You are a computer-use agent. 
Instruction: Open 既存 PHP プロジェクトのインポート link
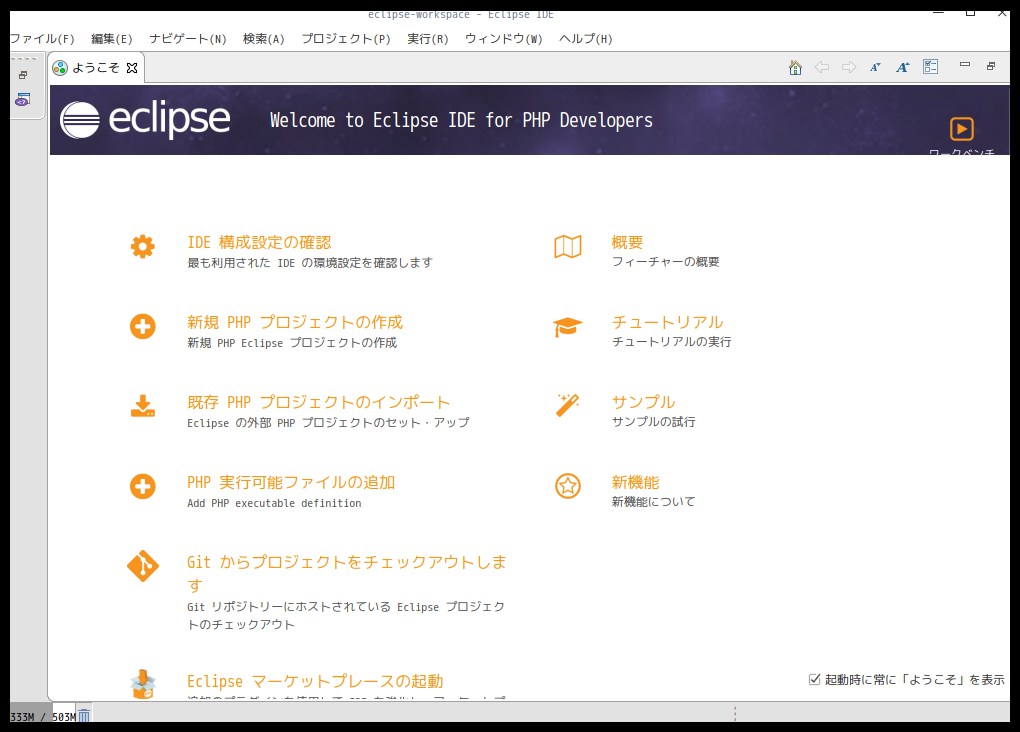tap(319, 403)
